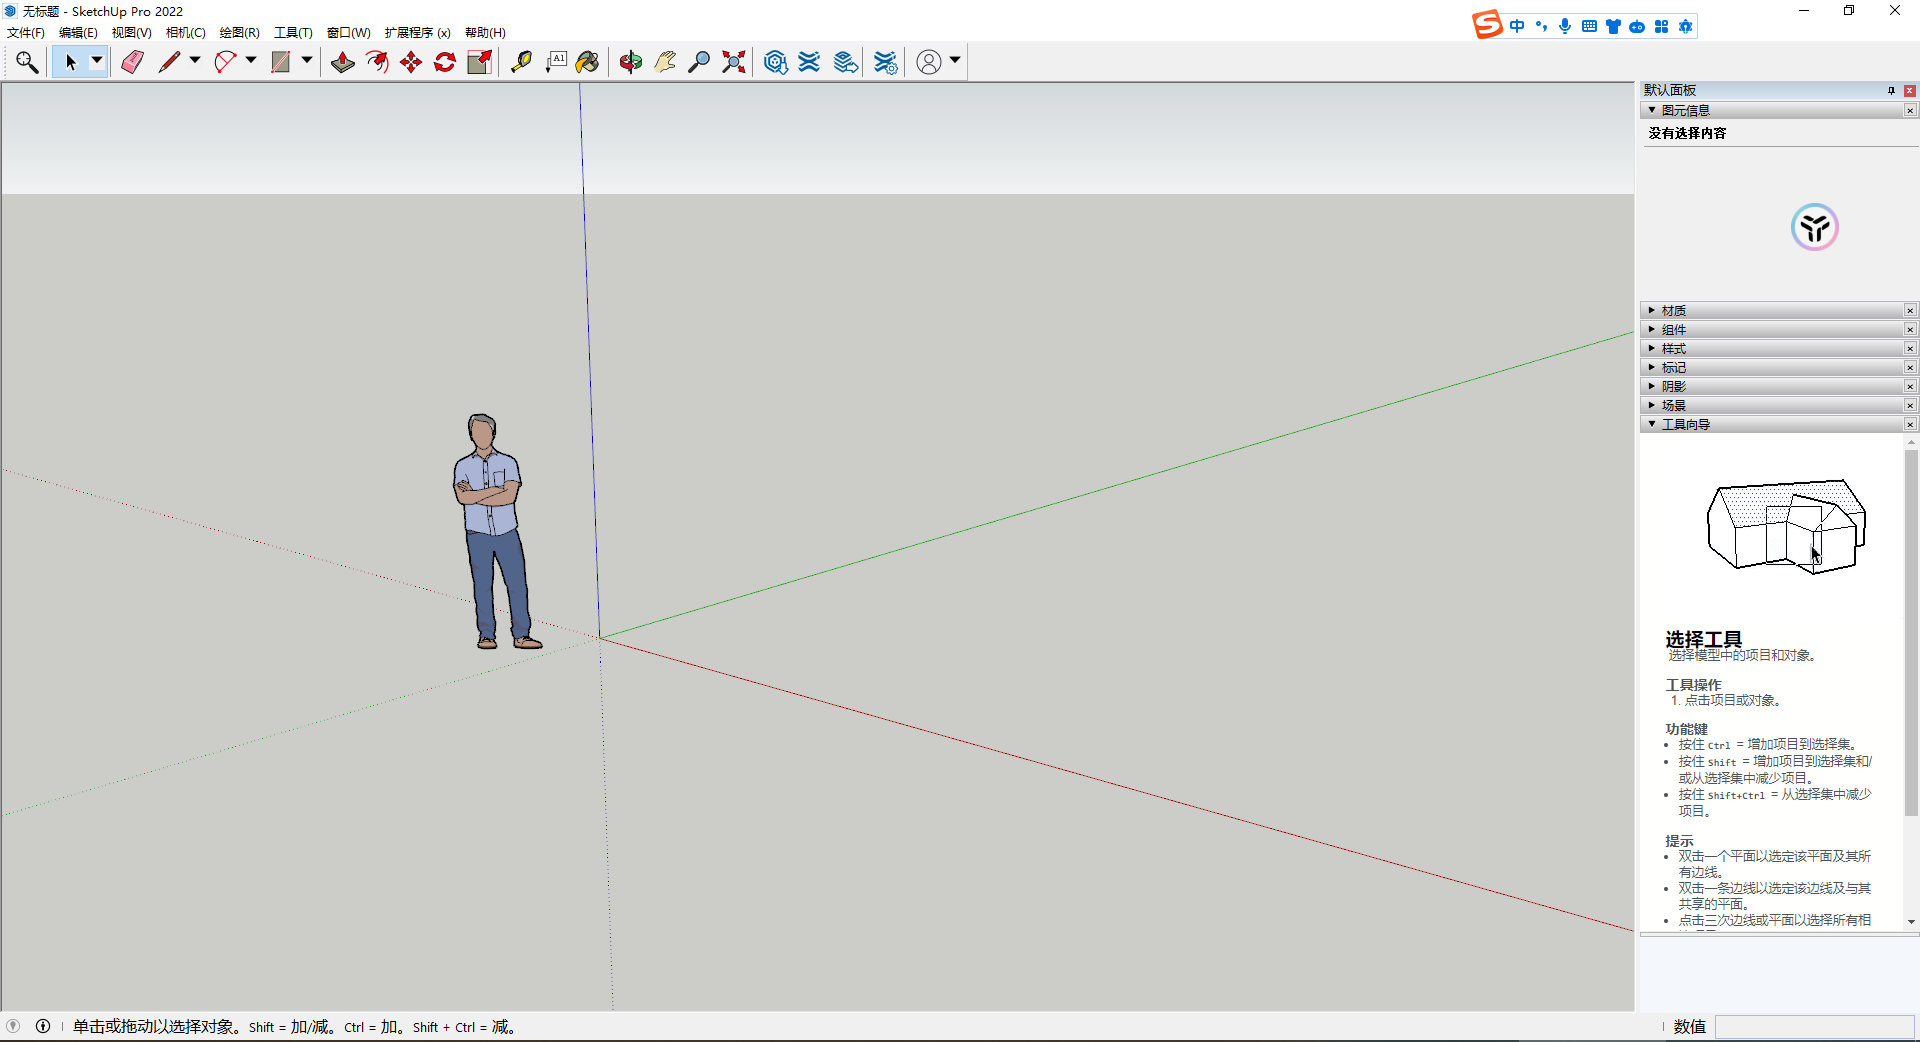Click the Zoom Extents icon
Image resolution: width=1920 pixels, height=1042 pixels.
pos(734,62)
